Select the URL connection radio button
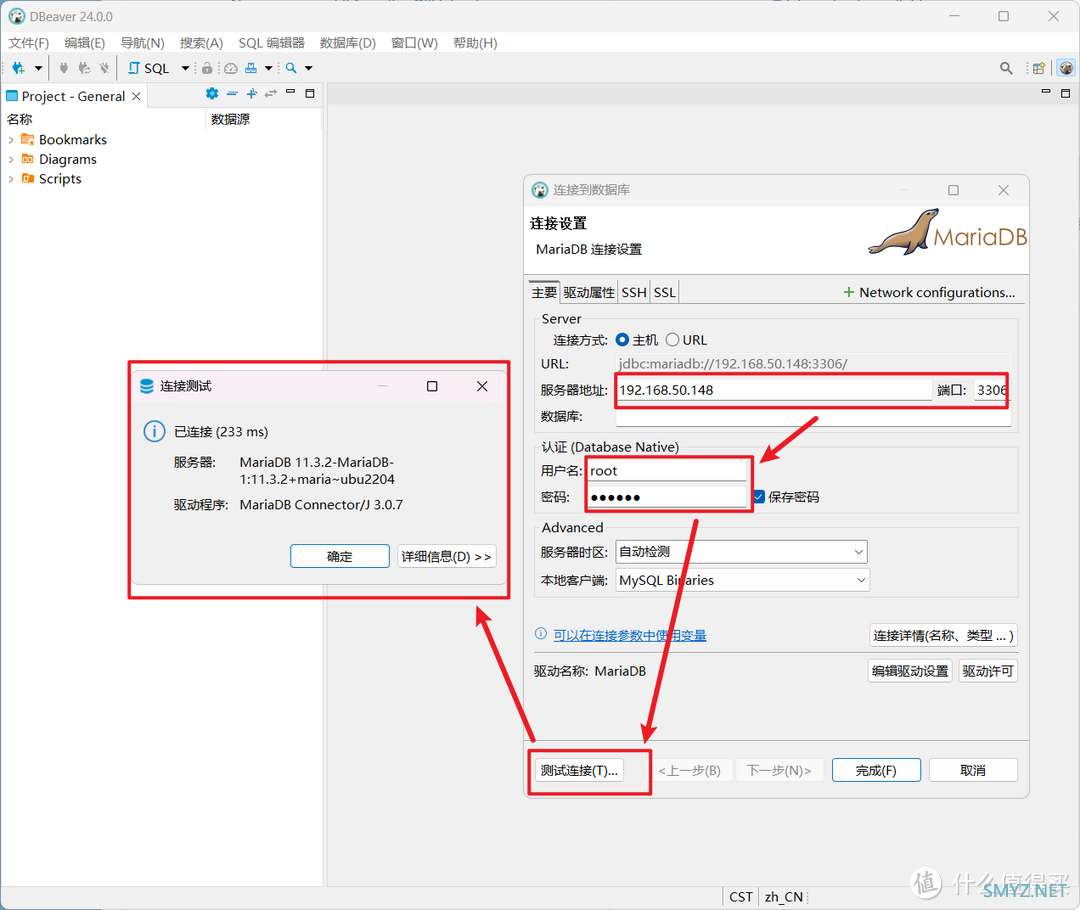Viewport: 1080px width, 910px height. tap(672, 340)
